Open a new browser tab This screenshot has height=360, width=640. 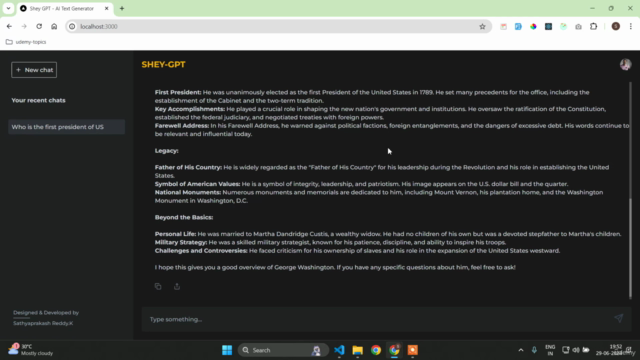point(122,8)
